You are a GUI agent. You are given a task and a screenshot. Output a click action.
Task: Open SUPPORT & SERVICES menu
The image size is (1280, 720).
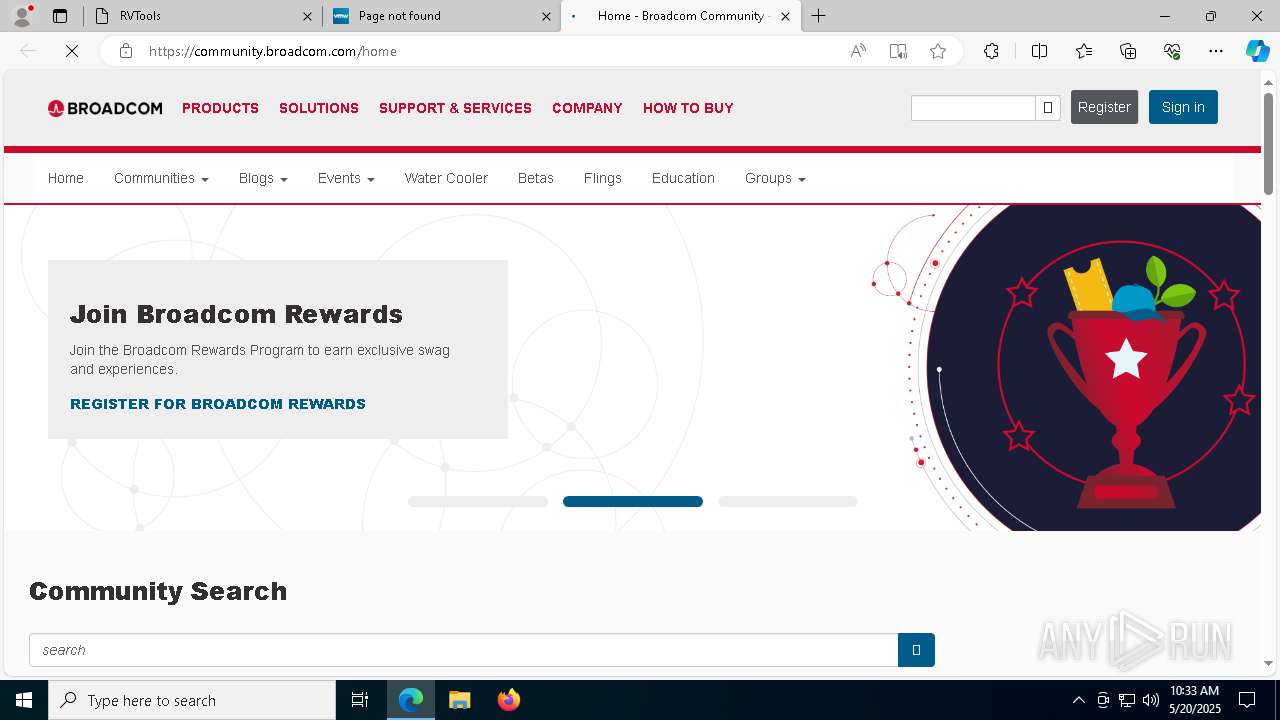(x=455, y=108)
